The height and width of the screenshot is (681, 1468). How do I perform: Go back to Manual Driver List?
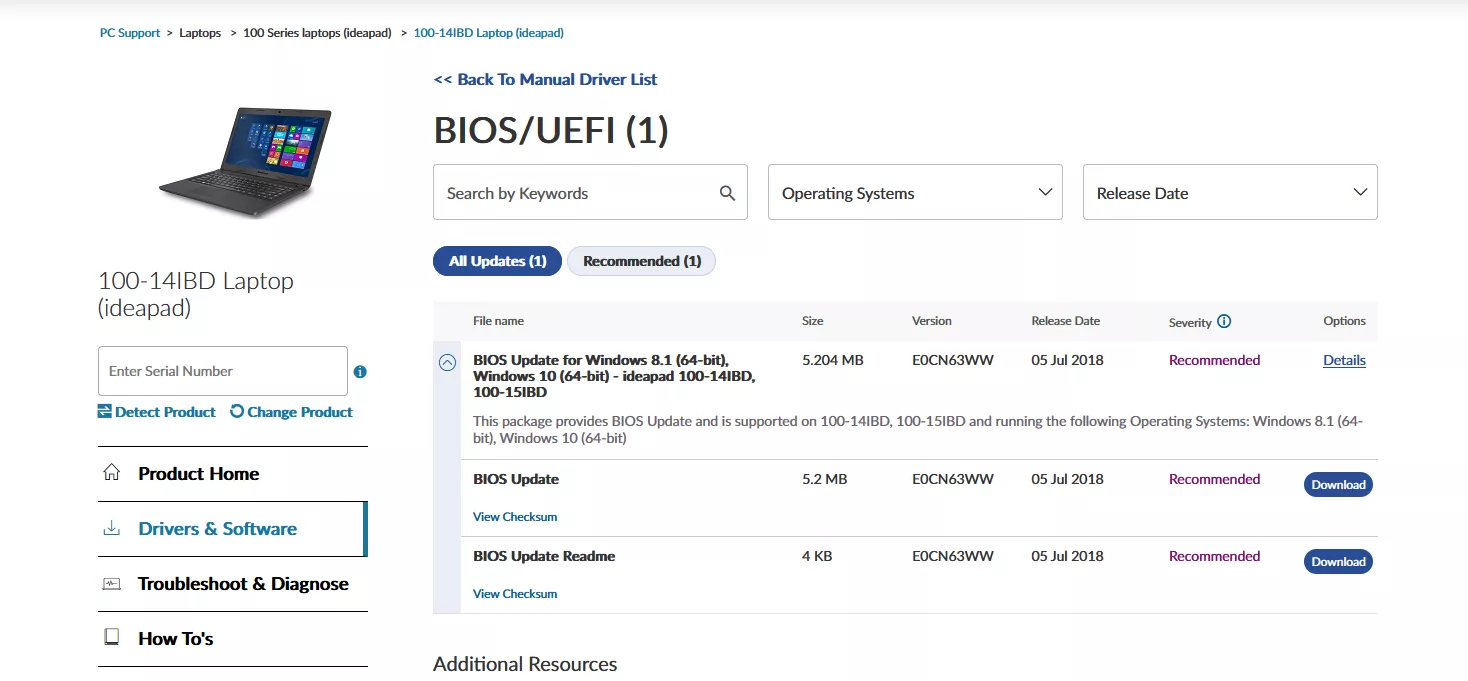click(x=545, y=79)
